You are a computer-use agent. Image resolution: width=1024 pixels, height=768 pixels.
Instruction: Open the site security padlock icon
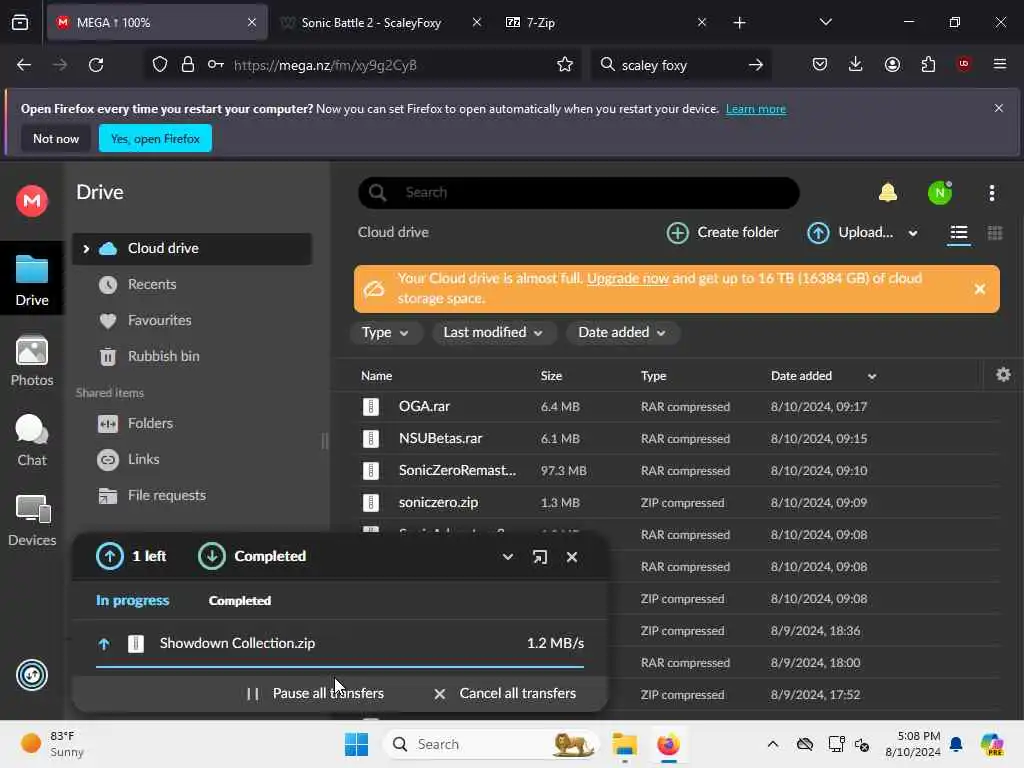(188, 65)
